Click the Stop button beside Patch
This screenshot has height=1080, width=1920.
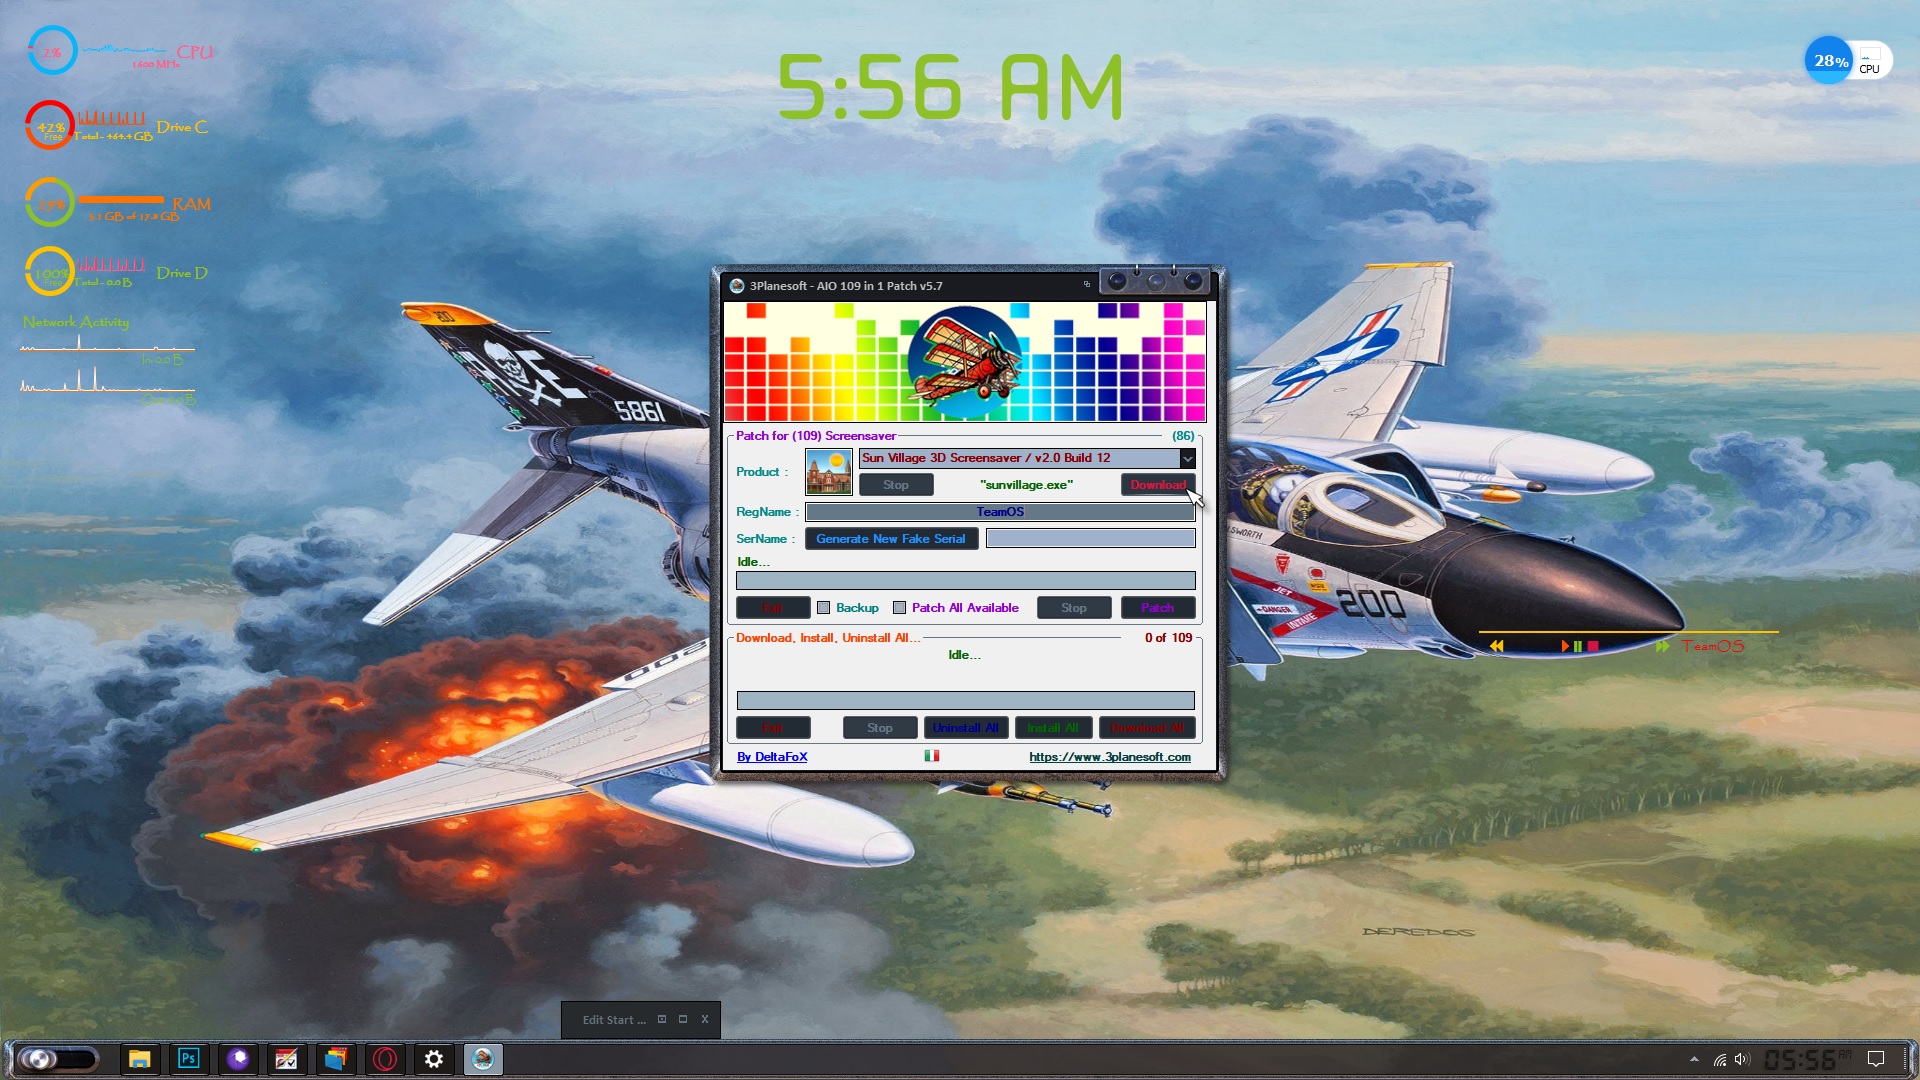coord(1074,608)
